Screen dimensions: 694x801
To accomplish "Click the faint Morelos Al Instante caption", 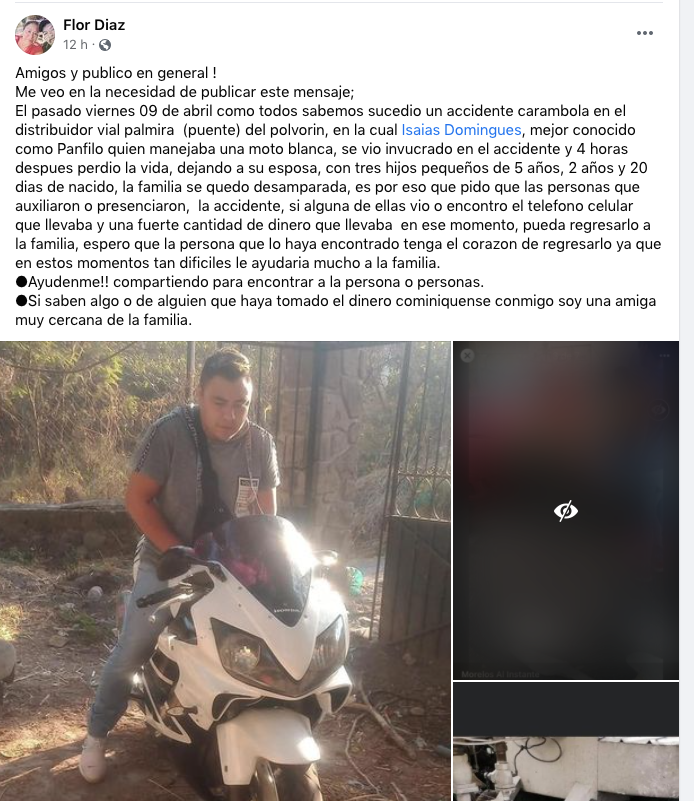I will [x=500, y=674].
